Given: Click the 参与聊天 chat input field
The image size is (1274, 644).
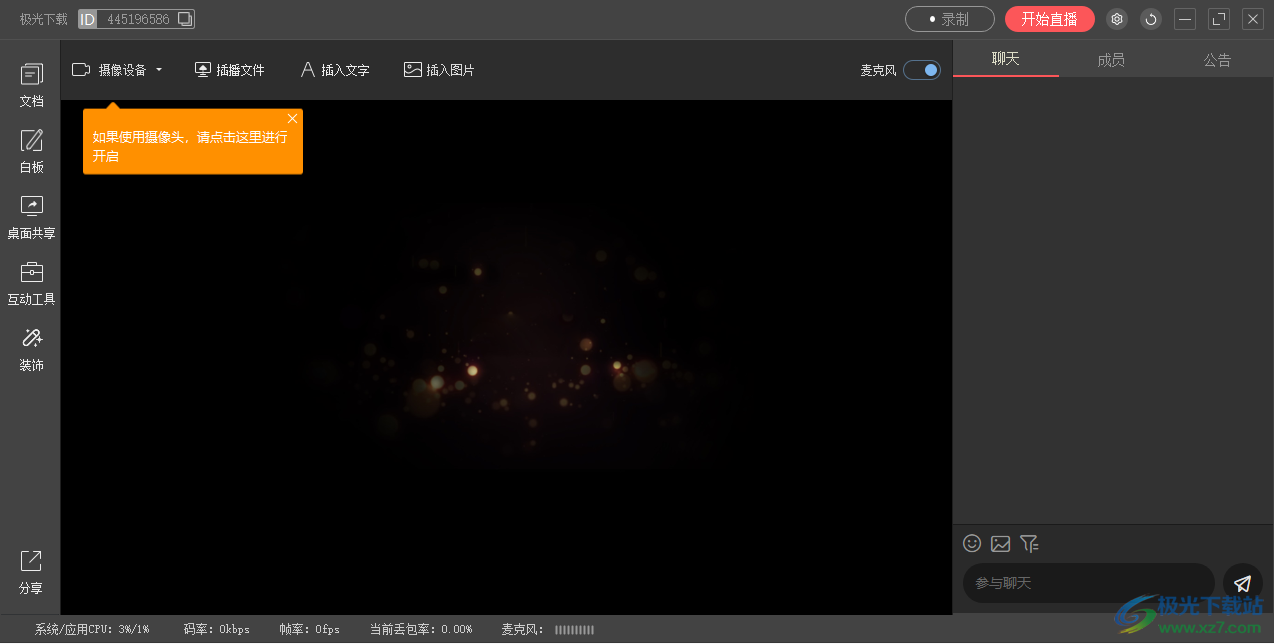Looking at the screenshot, I should pos(1087,583).
